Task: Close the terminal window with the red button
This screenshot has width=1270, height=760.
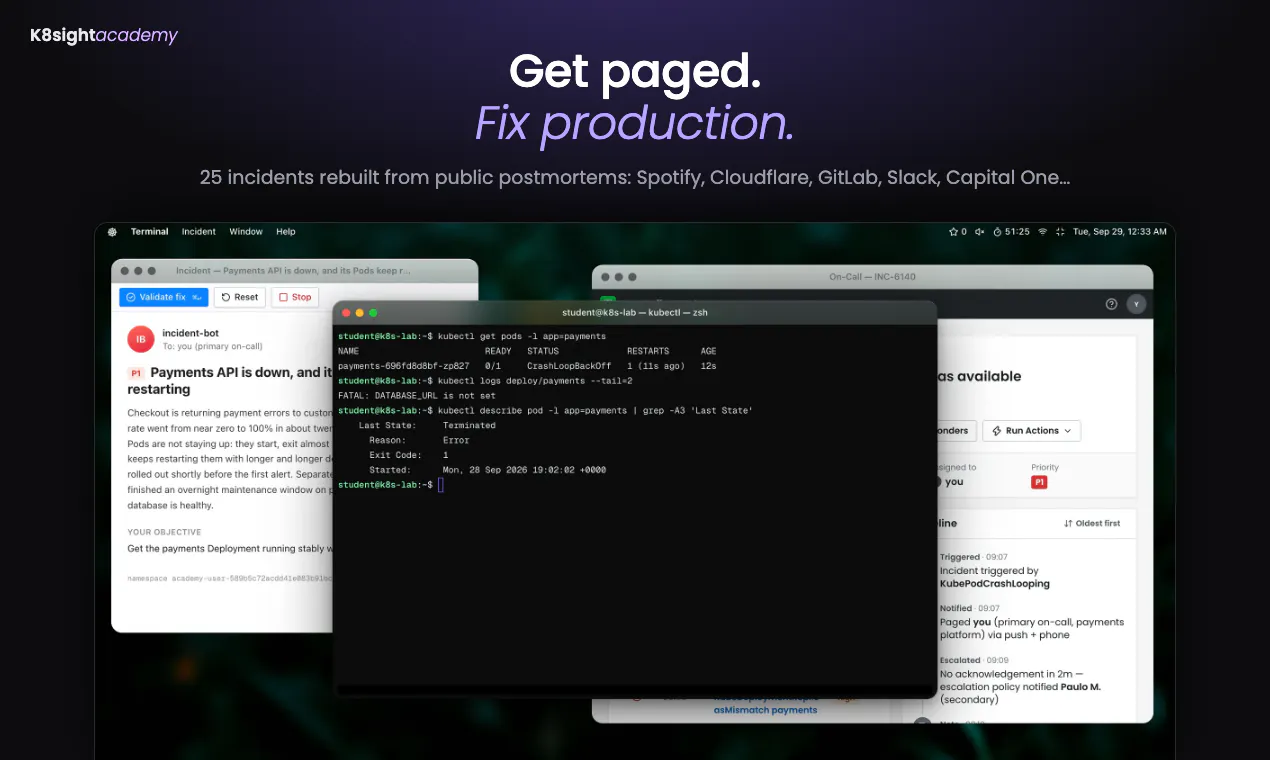Action: point(346,313)
